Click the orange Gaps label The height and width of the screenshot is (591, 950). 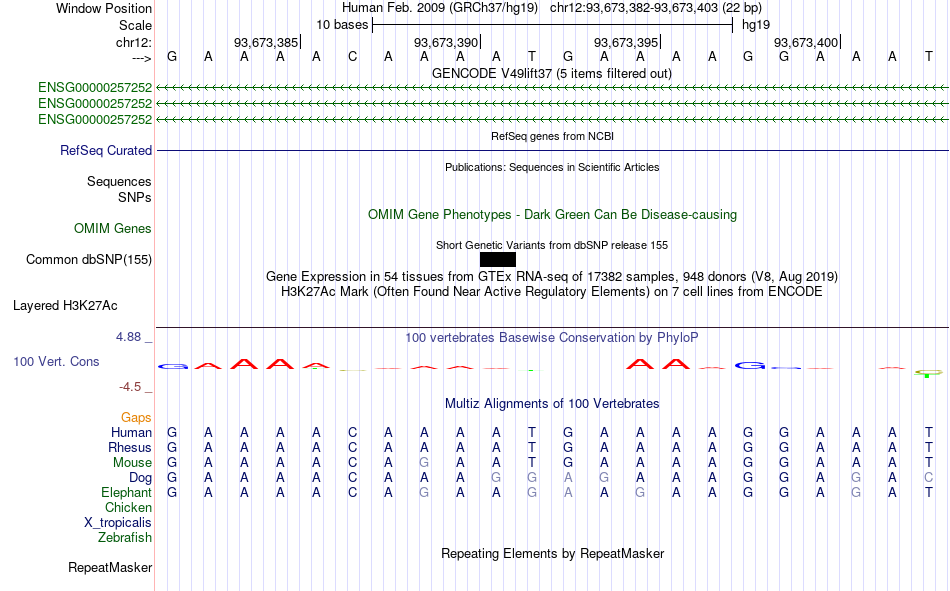point(136,418)
